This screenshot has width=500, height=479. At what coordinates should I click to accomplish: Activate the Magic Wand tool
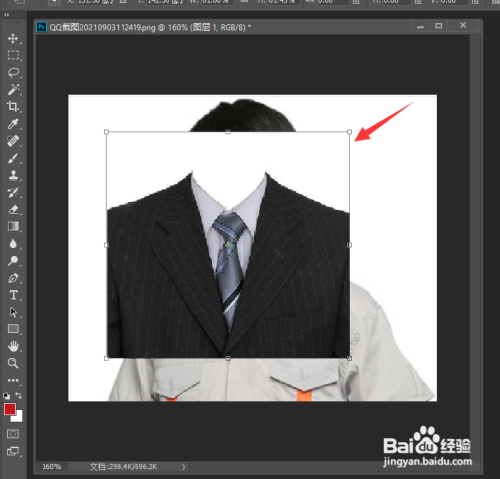click(13, 90)
